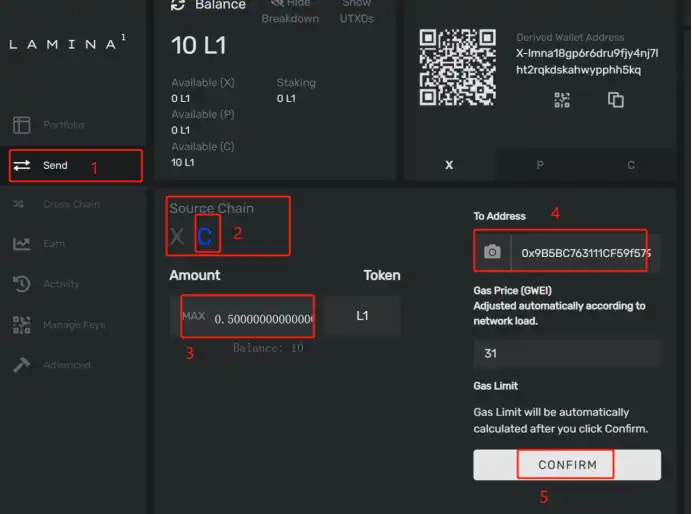Show UTXOs link
The image size is (692, 514).
[x=357, y=11]
